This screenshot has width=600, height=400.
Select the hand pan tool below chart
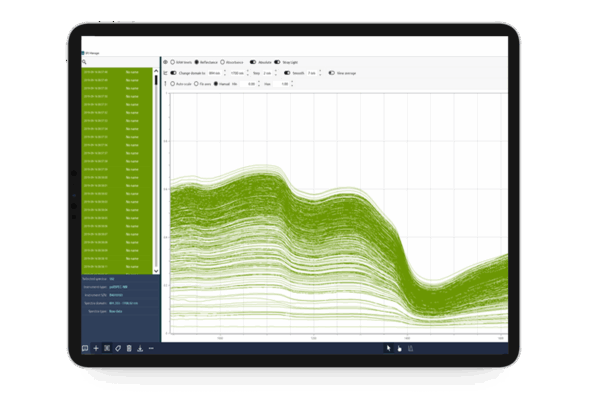399,348
